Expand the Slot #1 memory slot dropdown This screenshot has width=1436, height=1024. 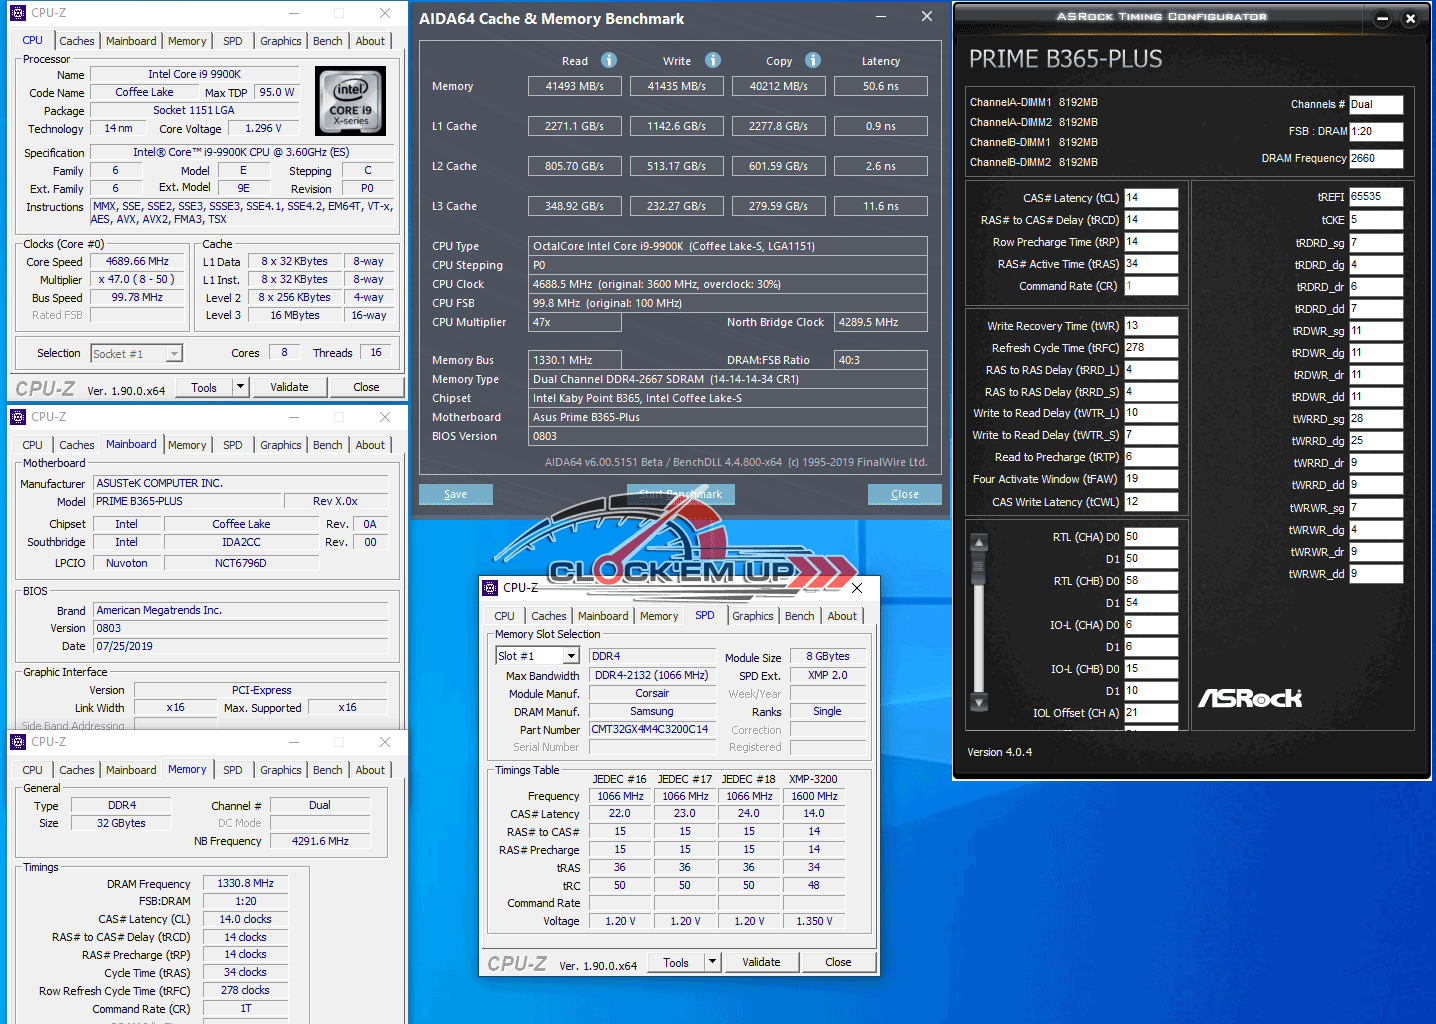571,656
